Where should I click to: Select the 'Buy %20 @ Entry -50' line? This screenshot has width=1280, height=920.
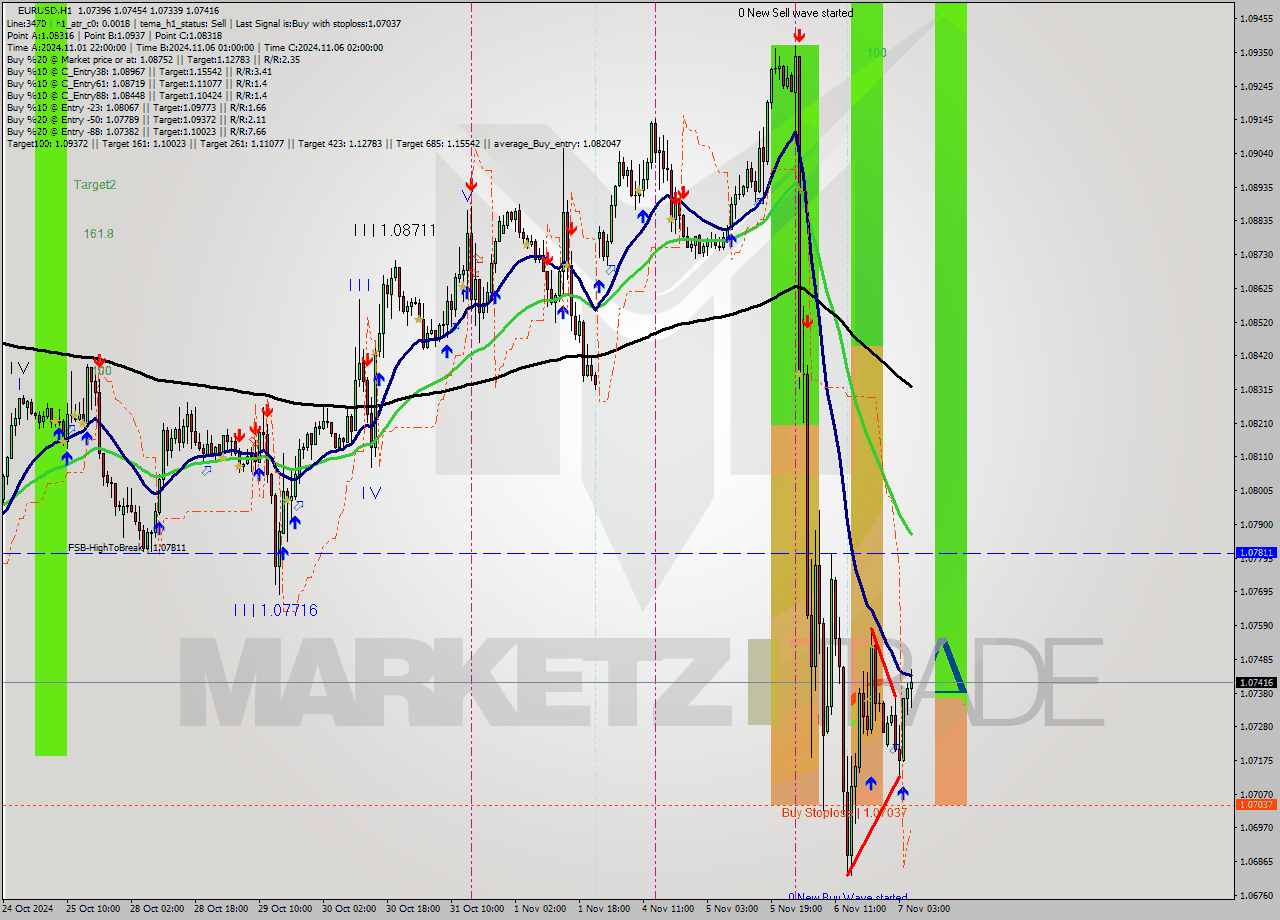136,119
